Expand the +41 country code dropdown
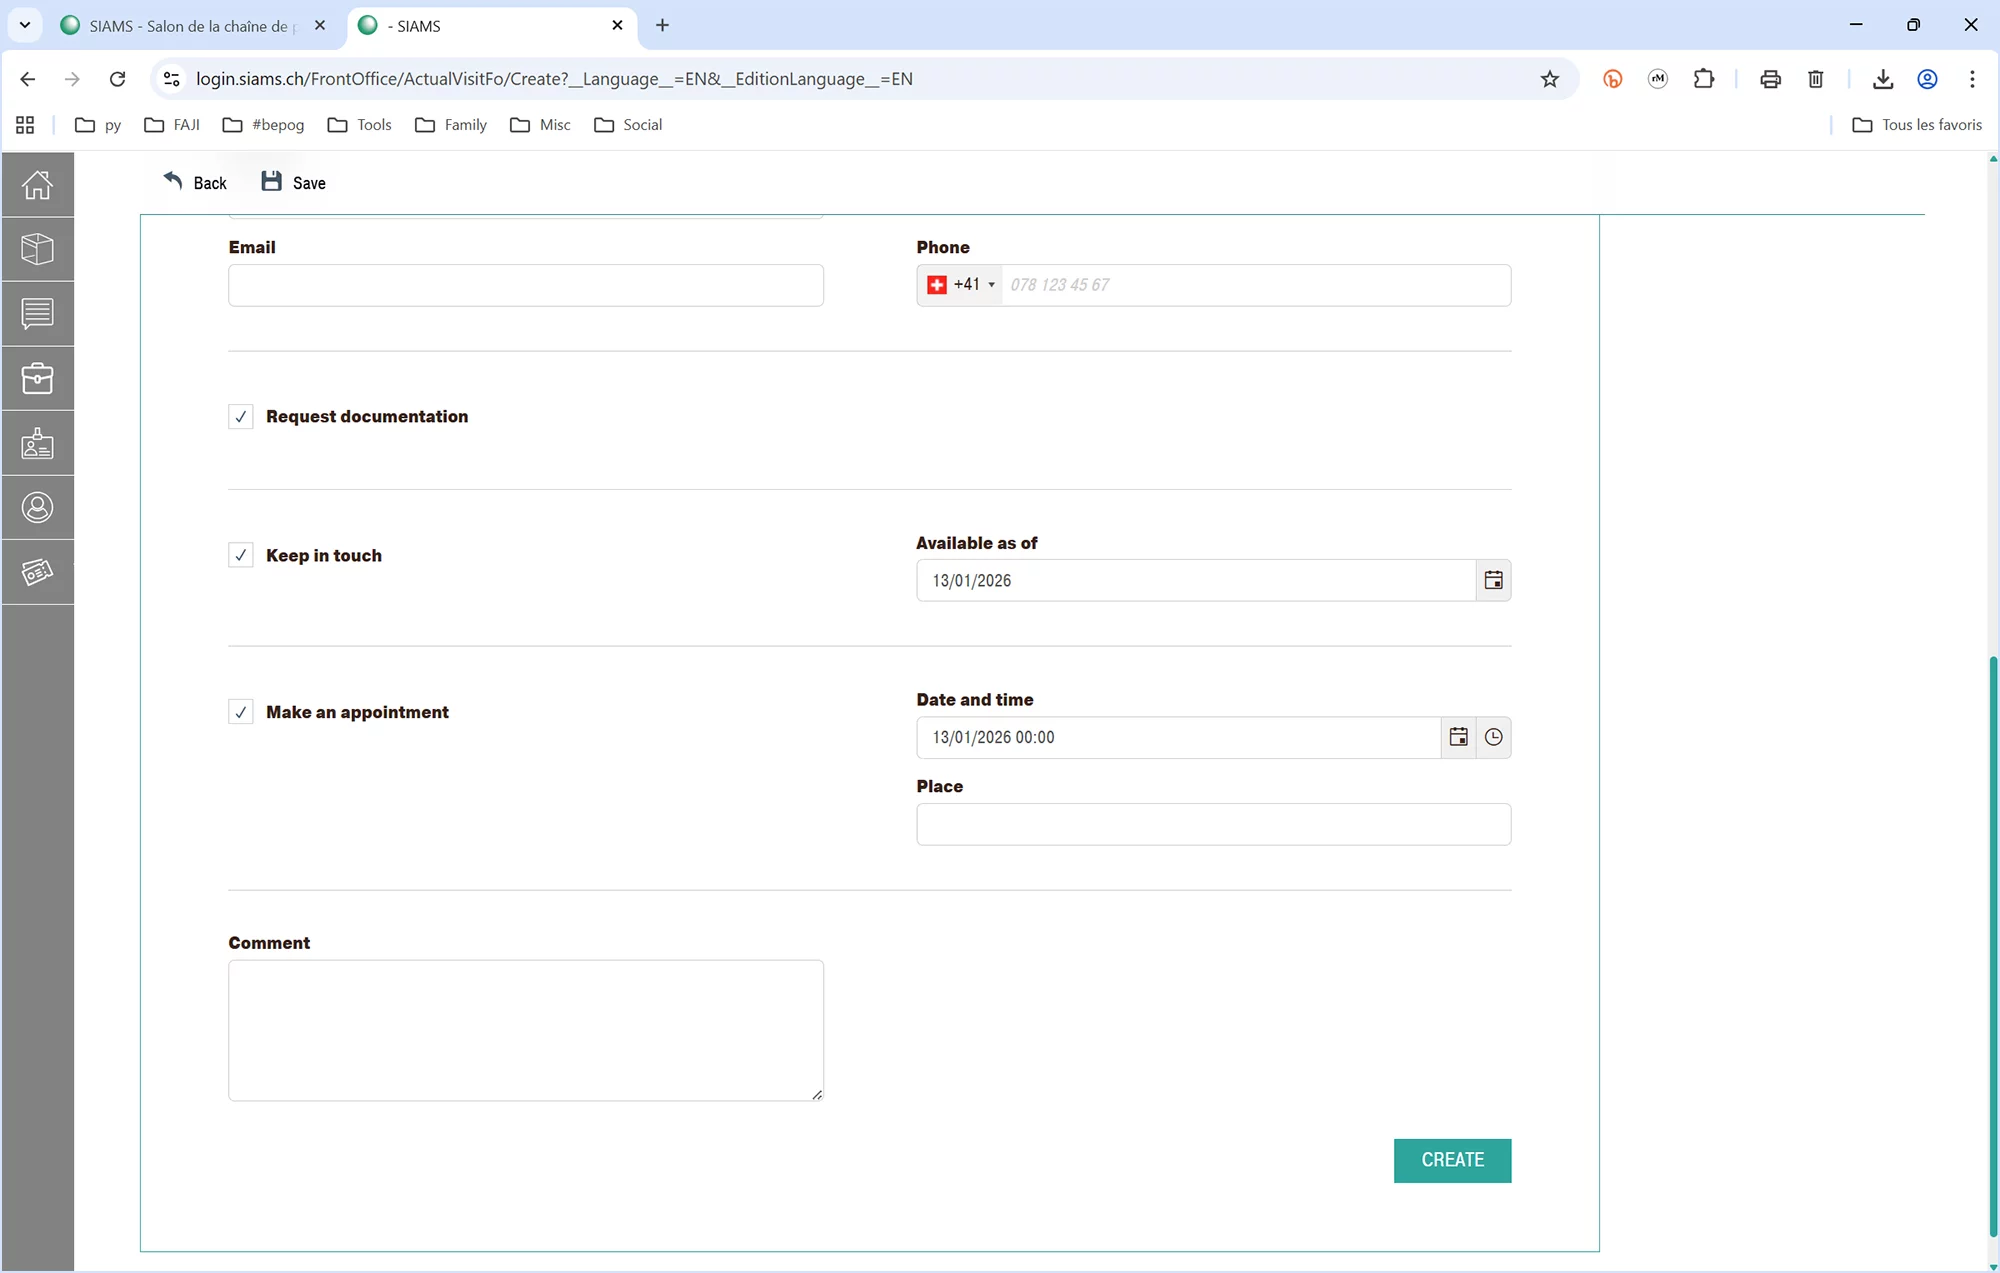Image resolution: width=2000 pixels, height=1273 pixels. [961, 285]
